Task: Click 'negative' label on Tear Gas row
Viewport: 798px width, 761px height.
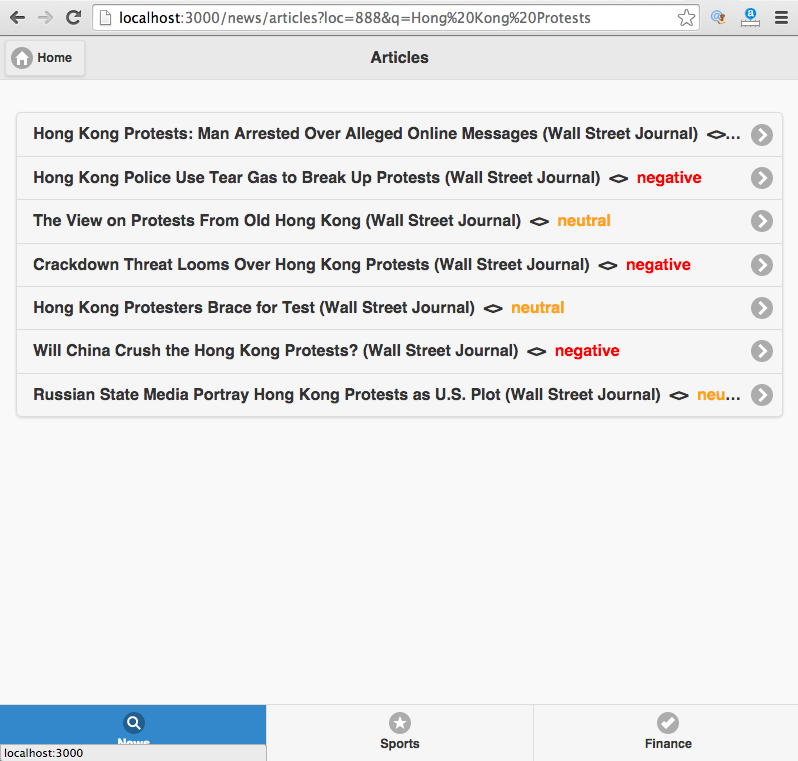Action: [669, 178]
